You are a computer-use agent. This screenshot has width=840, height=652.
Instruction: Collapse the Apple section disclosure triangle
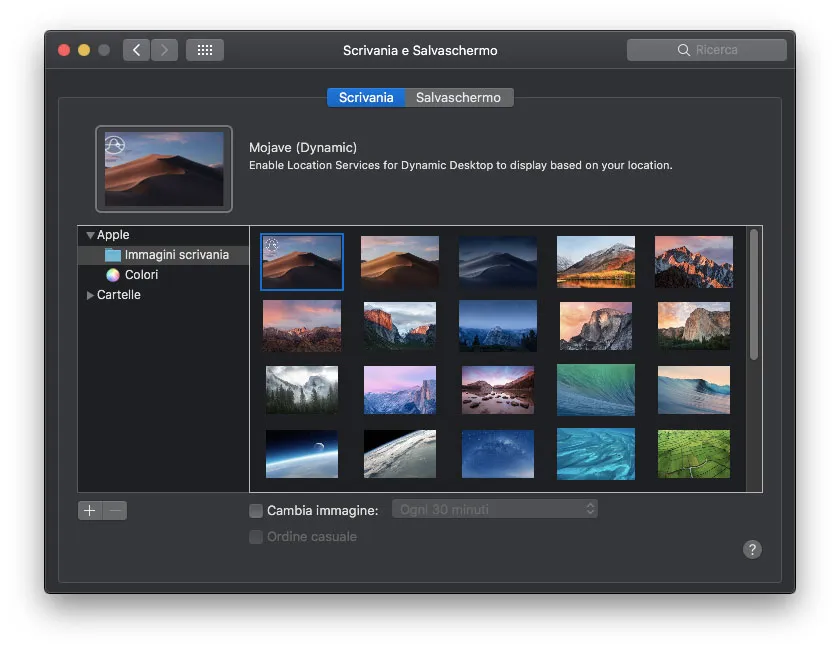coord(89,234)
